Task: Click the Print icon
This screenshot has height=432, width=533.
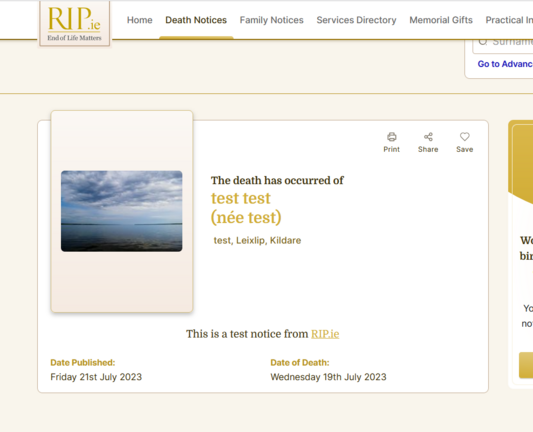Action: (392, 137)
